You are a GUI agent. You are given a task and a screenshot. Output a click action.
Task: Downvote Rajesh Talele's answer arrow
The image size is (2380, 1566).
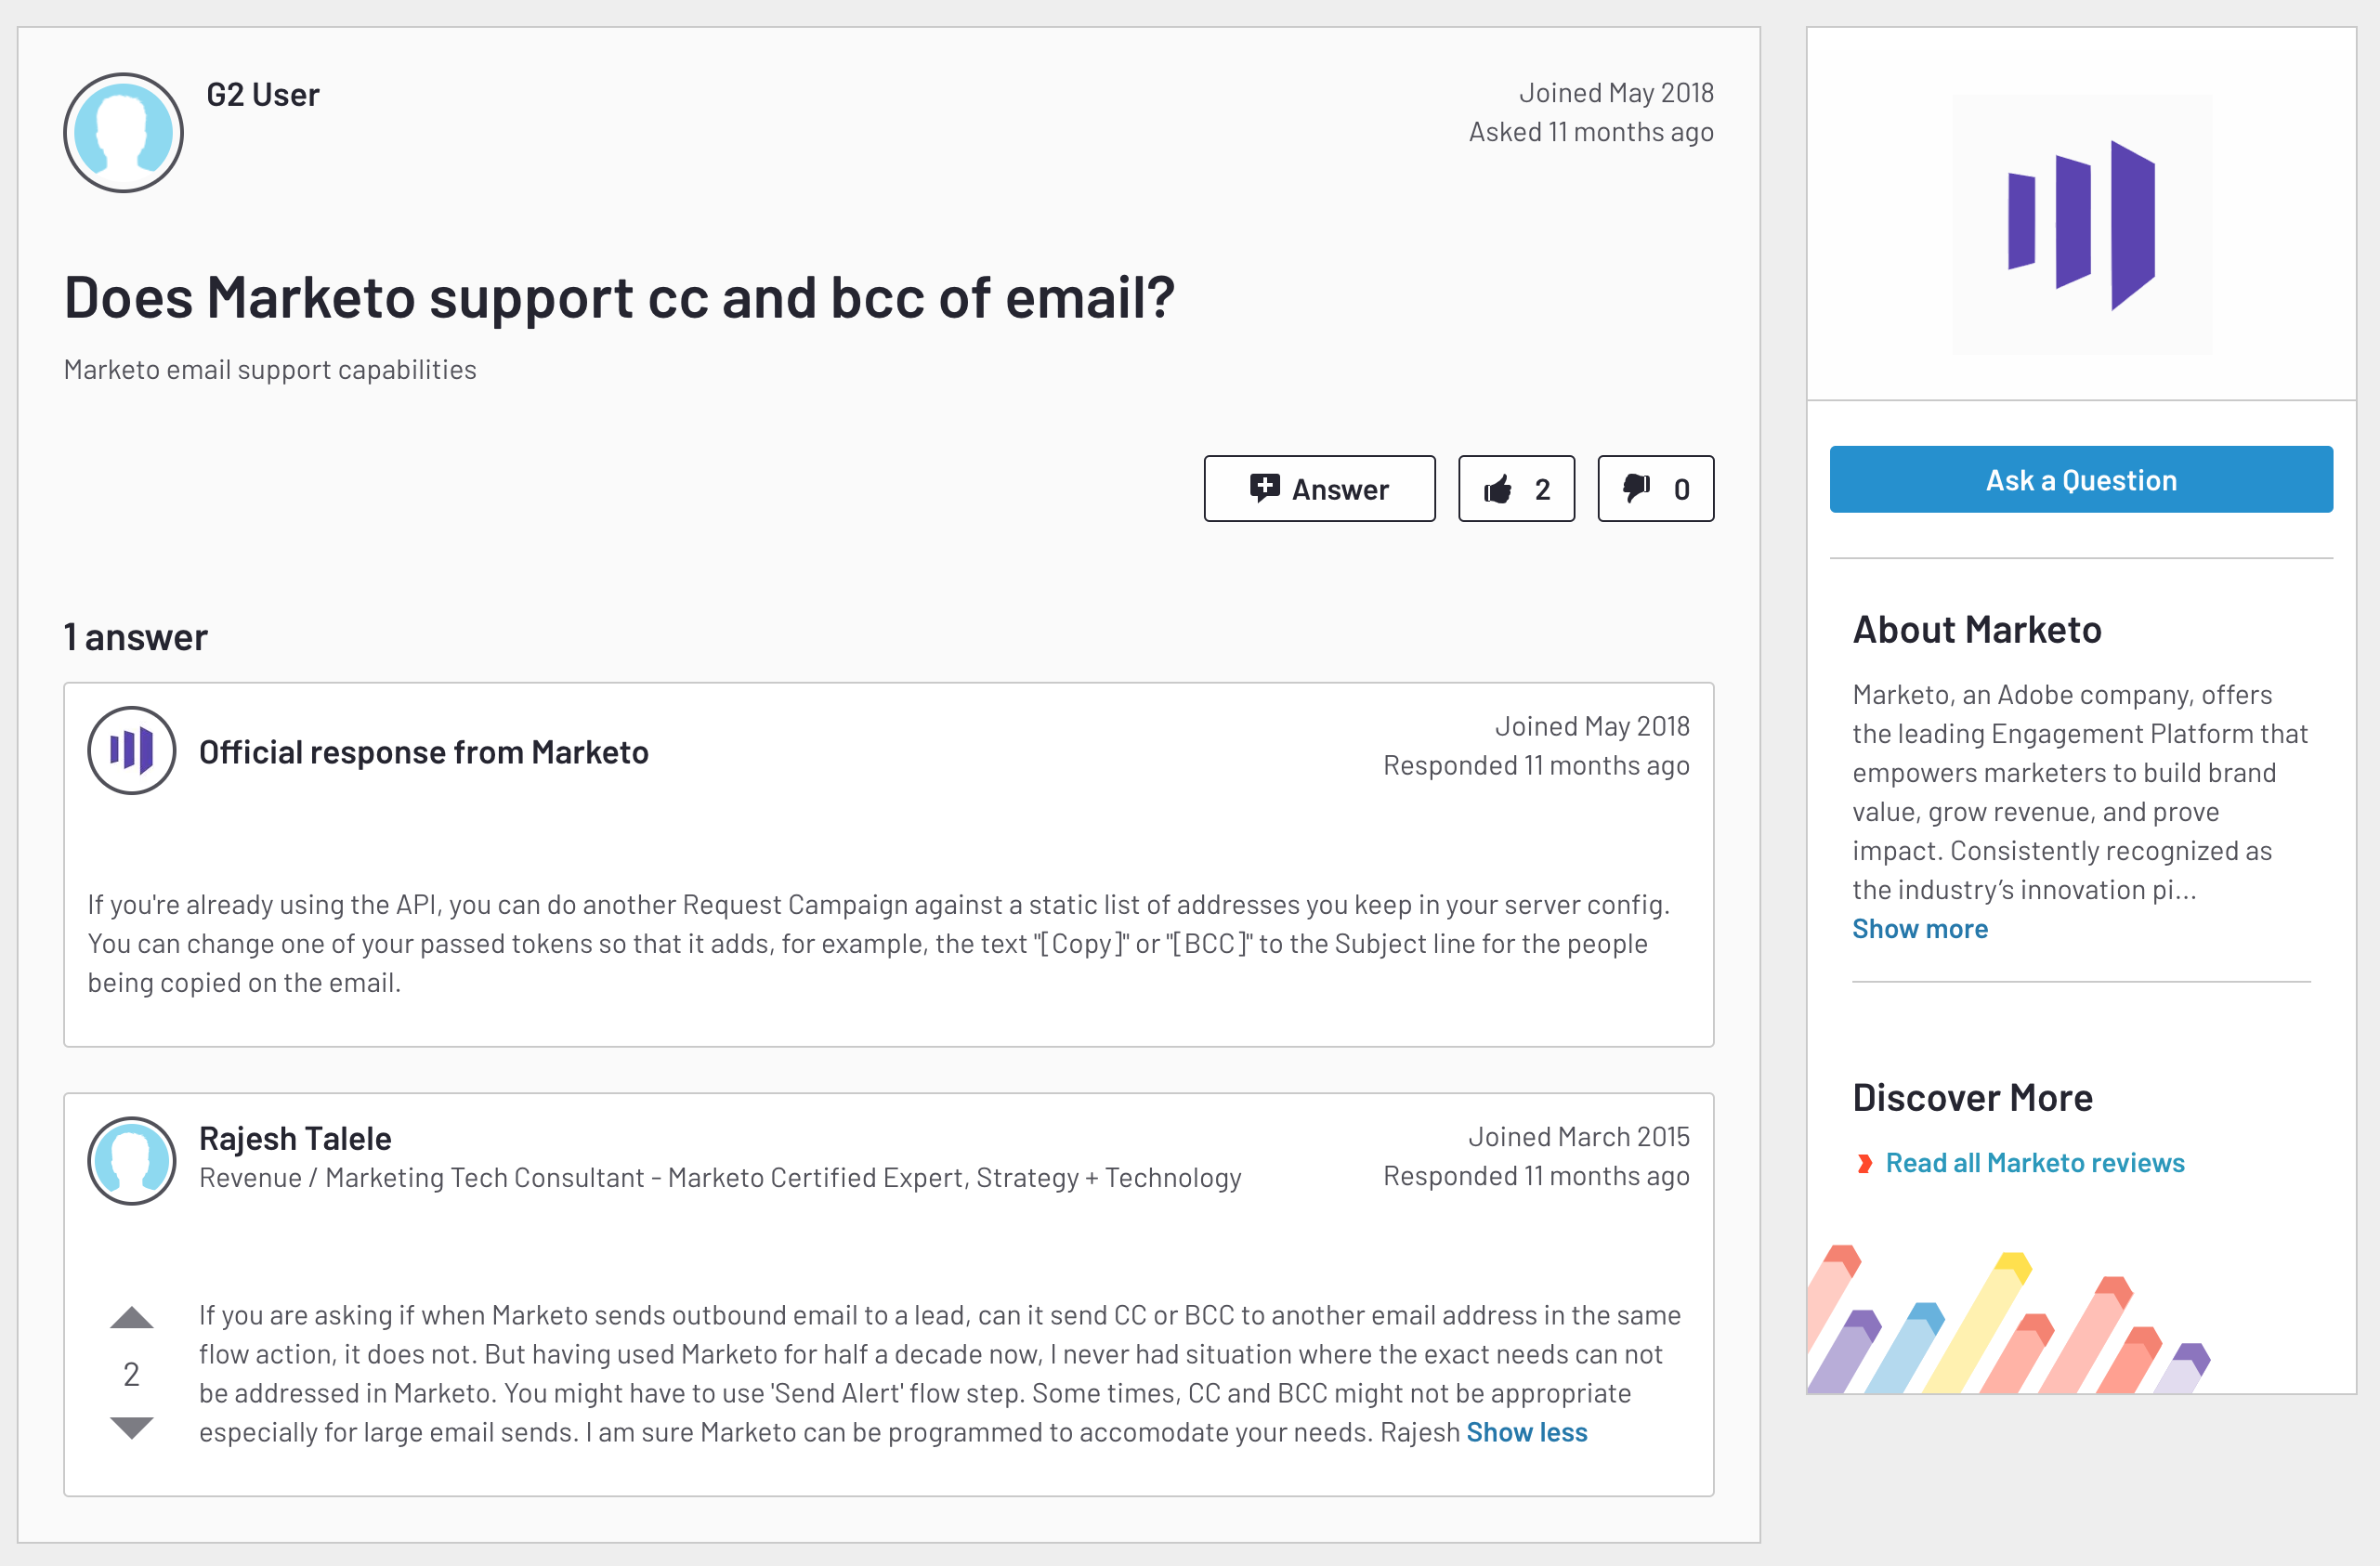pyautogui.click(x=131, y=1427)
